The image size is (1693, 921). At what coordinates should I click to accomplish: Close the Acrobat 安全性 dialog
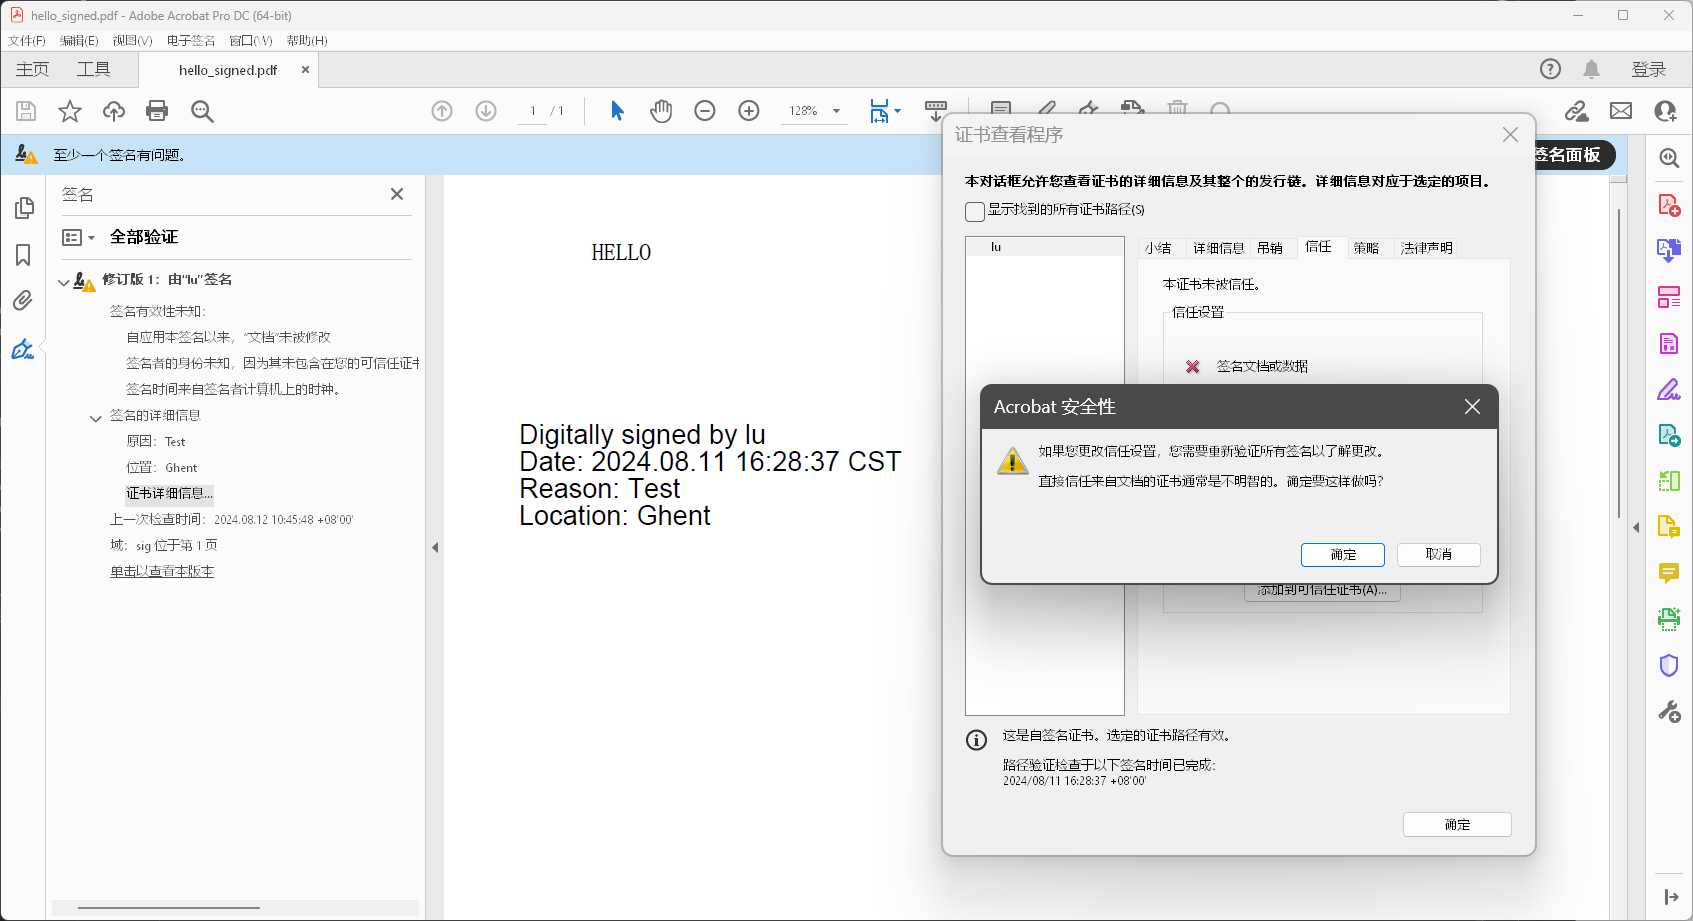point(1472,407)
